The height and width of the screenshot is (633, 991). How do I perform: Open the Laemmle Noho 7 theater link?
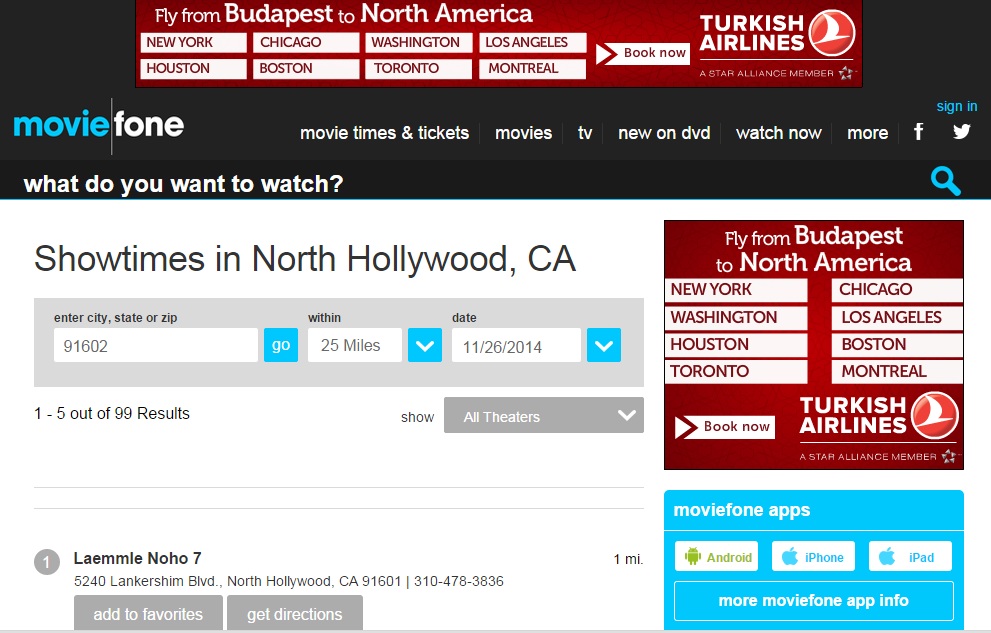(x=137, y=558)
